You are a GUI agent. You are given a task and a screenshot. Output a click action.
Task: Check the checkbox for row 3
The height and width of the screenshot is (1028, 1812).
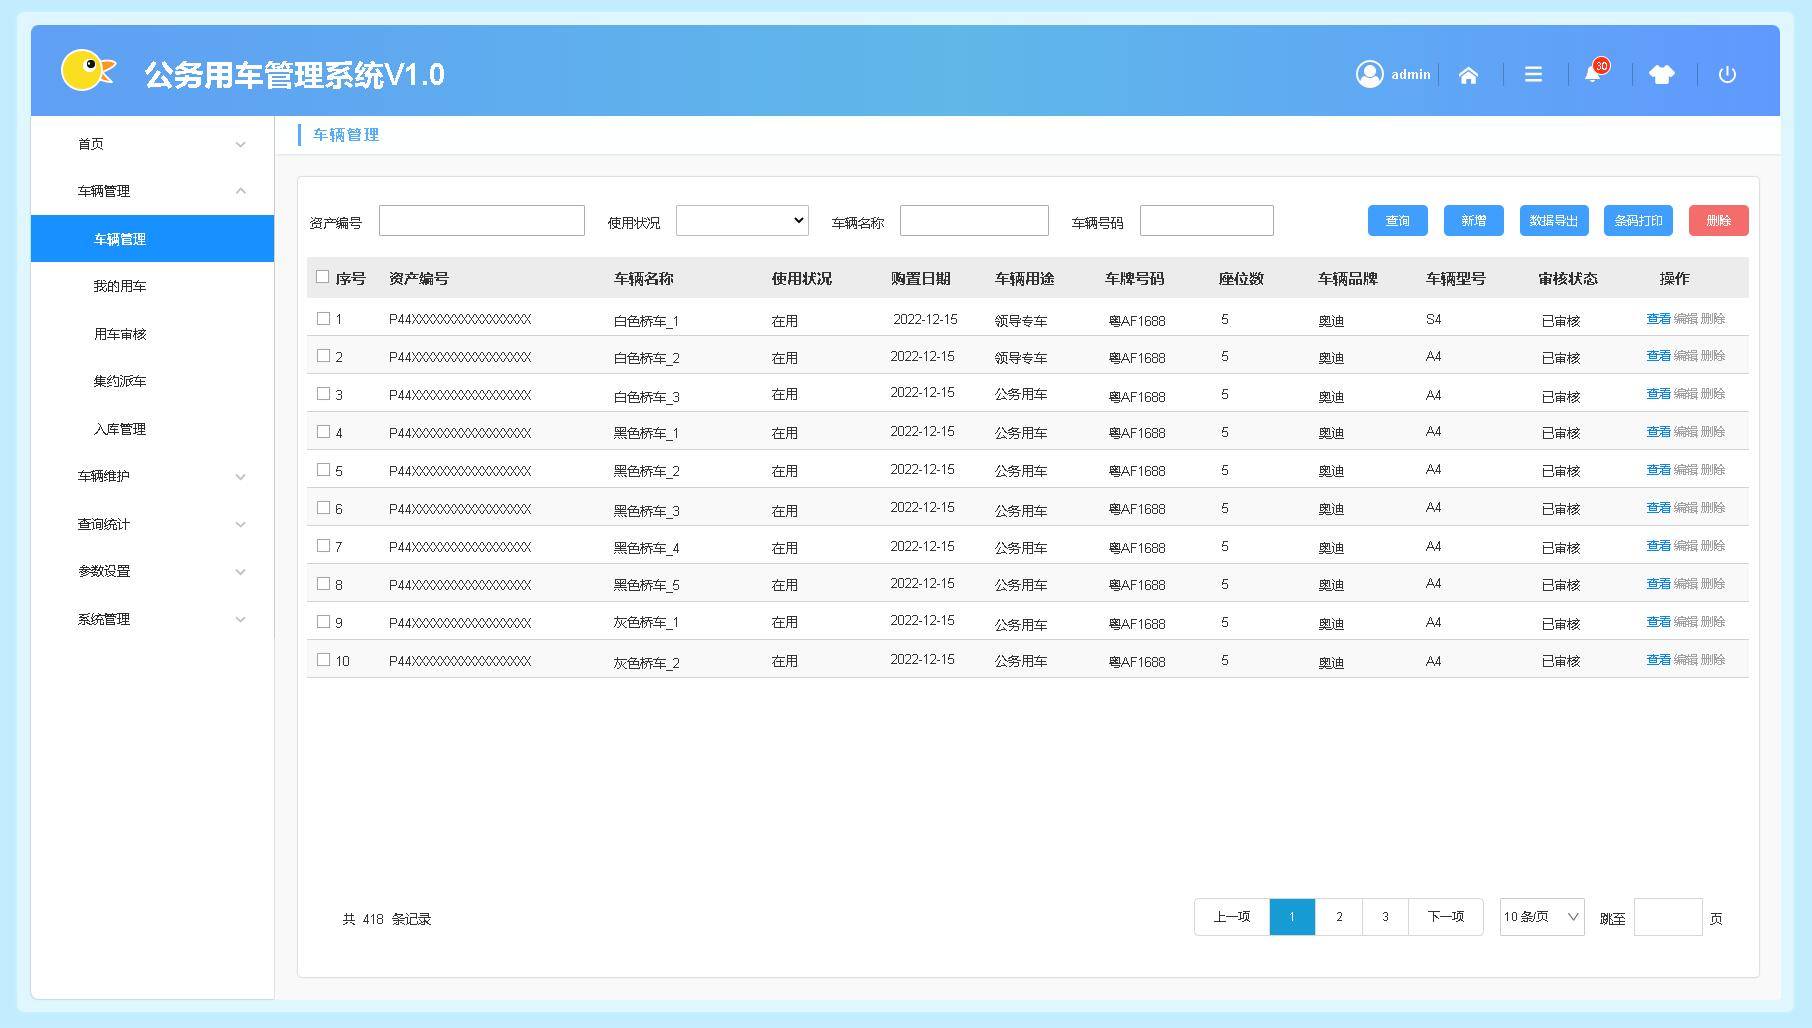[323, 394]
